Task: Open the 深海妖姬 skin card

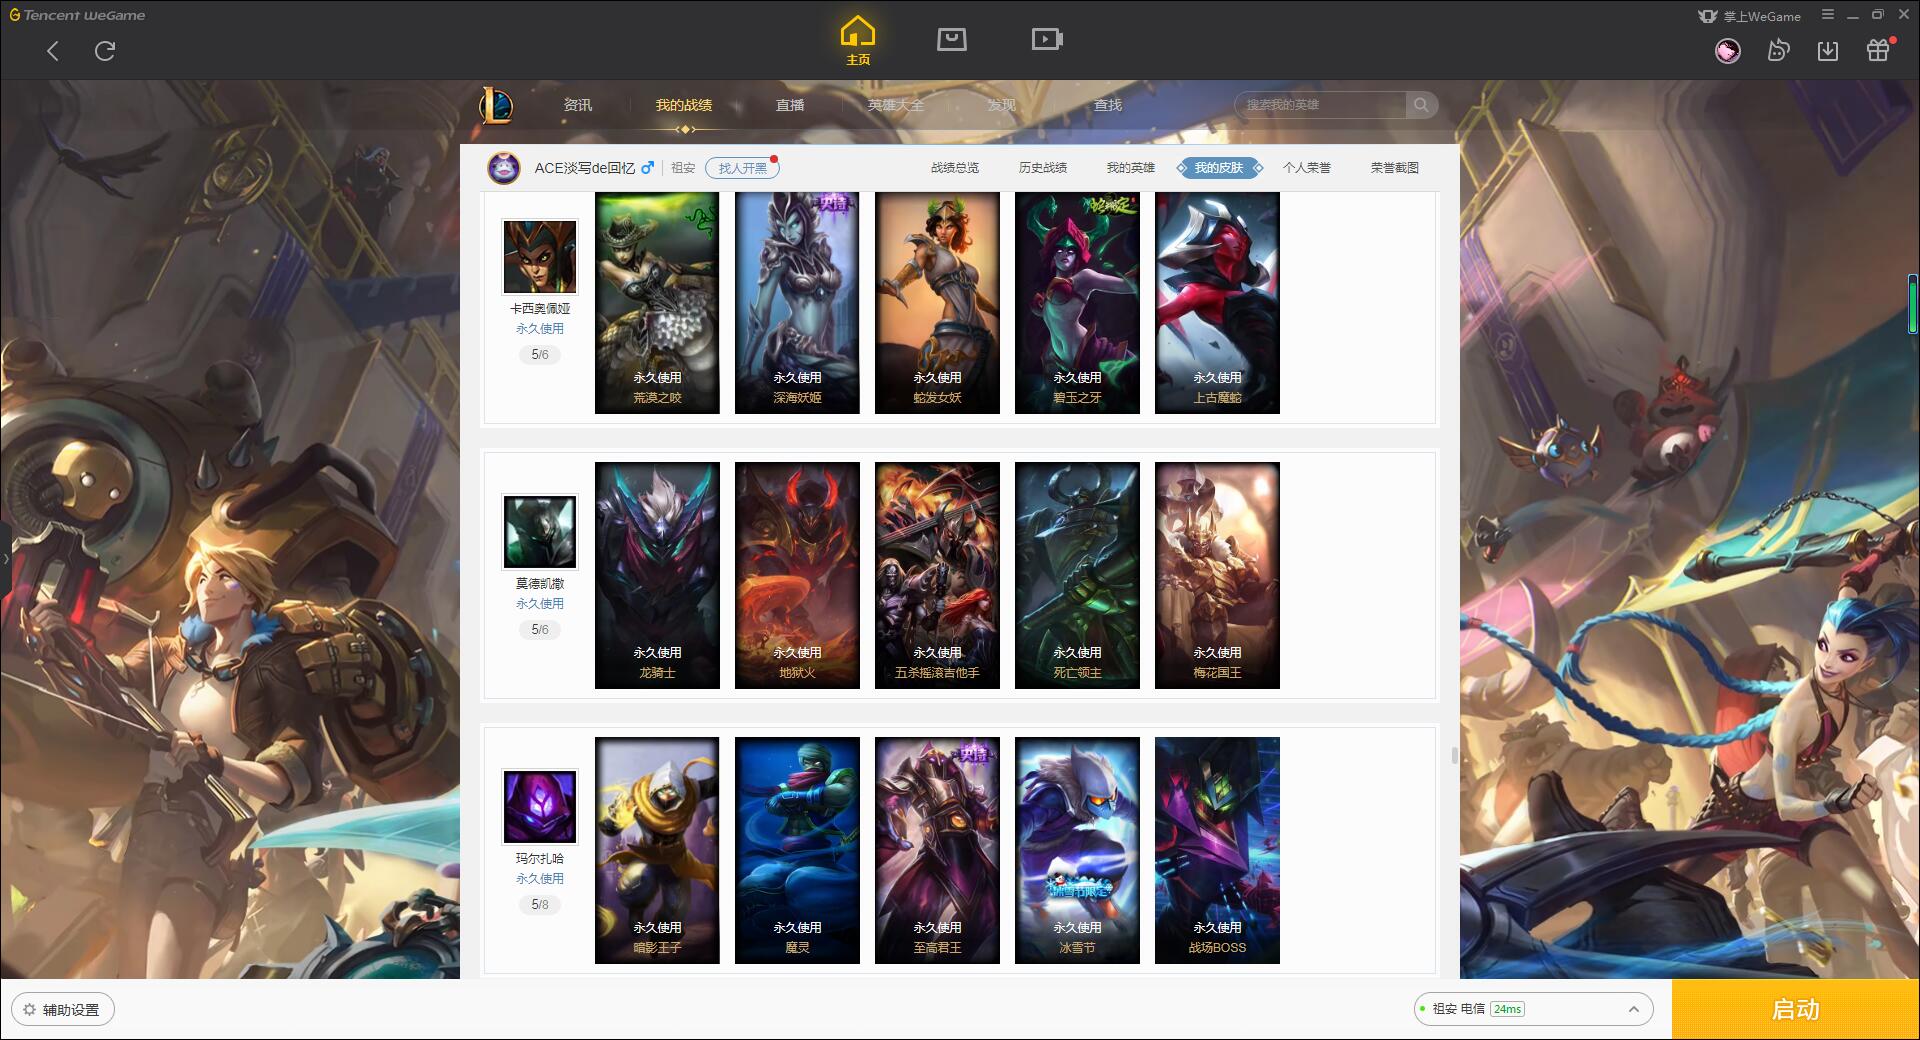Action: (x=797, y=303)
